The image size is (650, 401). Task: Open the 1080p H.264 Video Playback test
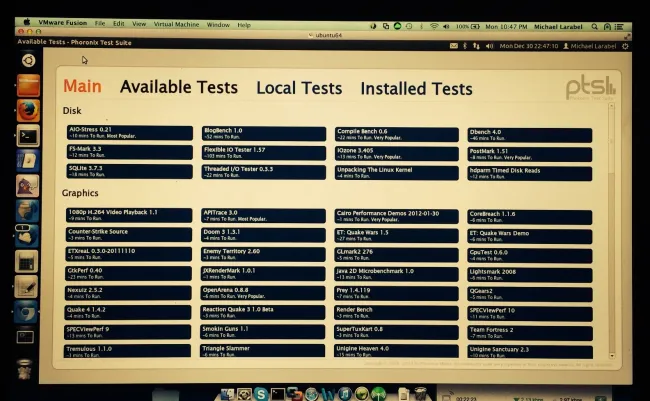point(129,215)
